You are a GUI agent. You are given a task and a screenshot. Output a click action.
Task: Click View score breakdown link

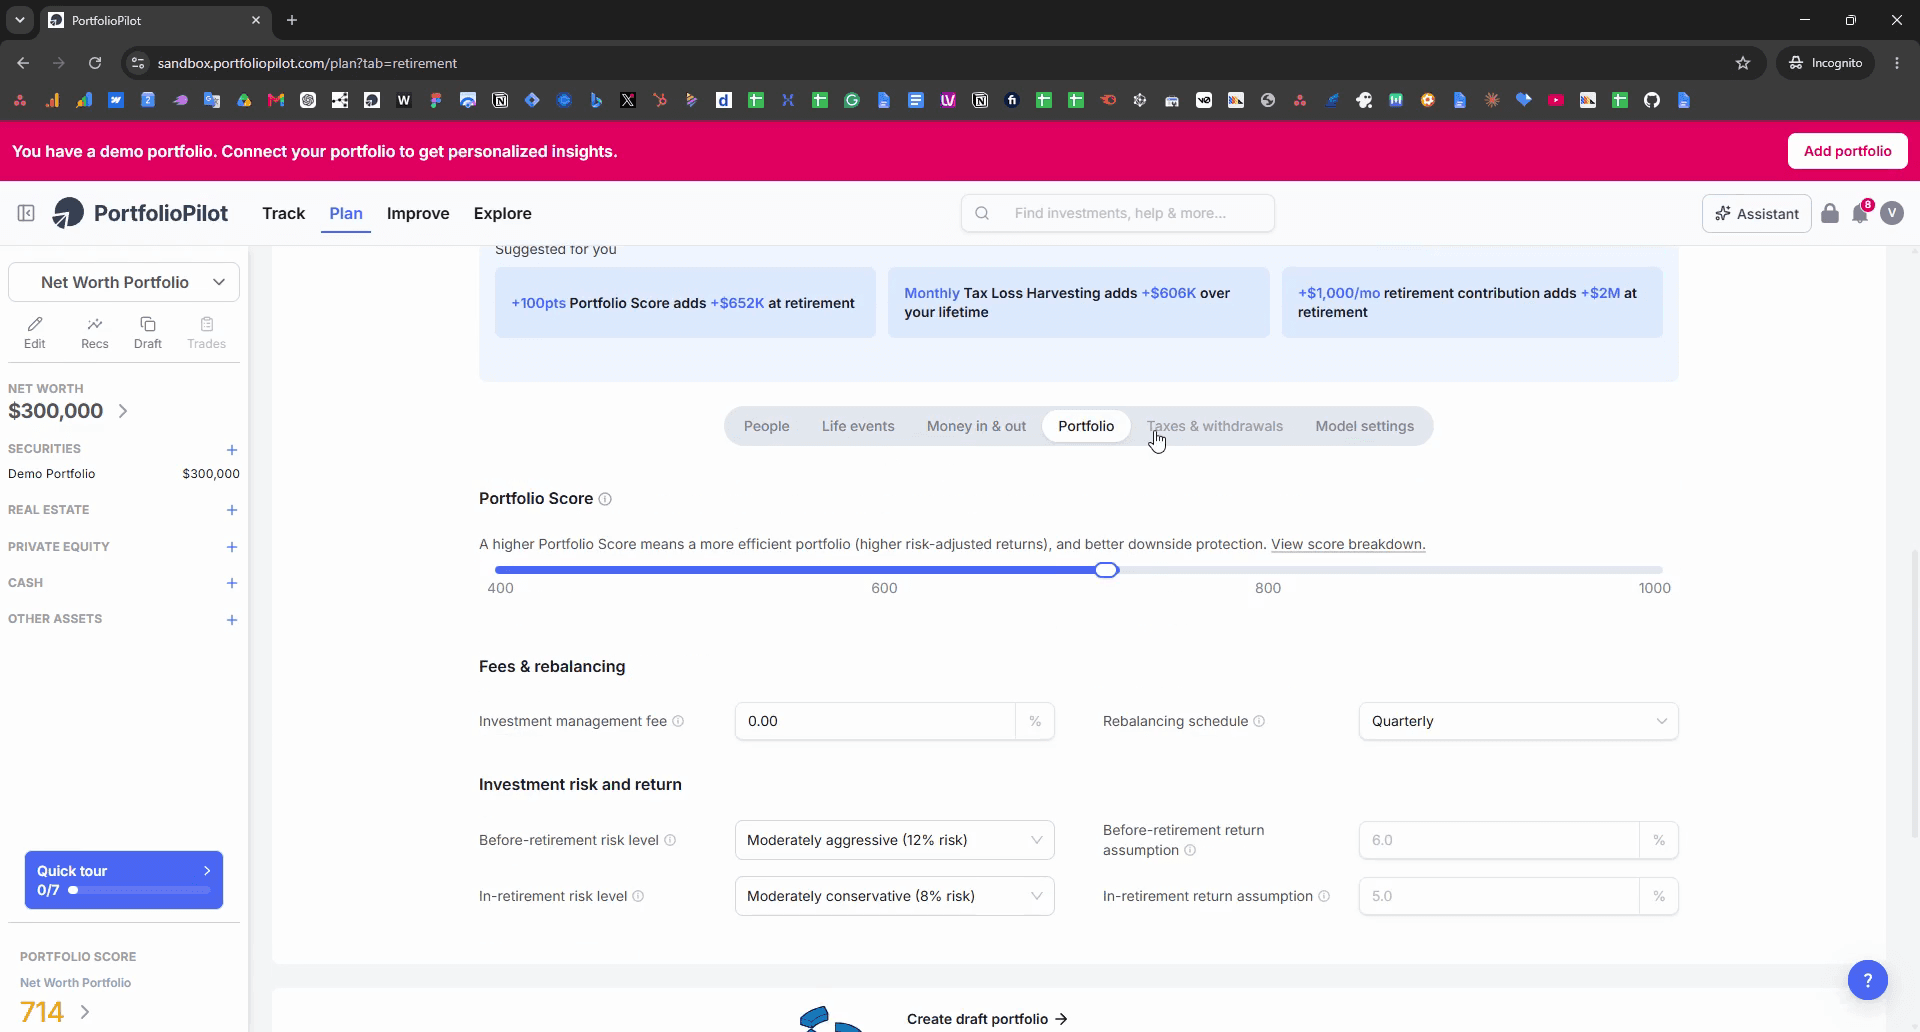pos(1348,544)
